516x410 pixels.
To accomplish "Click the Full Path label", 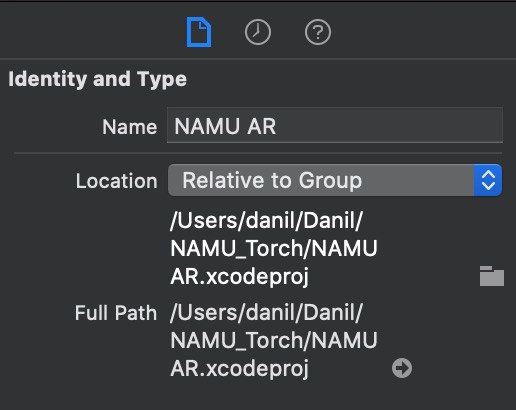I will (x=116, y=313).
